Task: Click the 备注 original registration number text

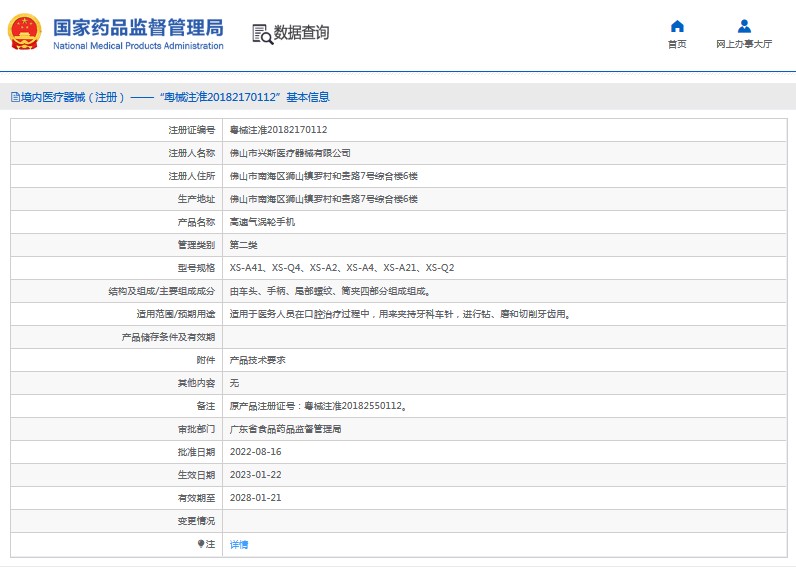Action: (317, 406)
